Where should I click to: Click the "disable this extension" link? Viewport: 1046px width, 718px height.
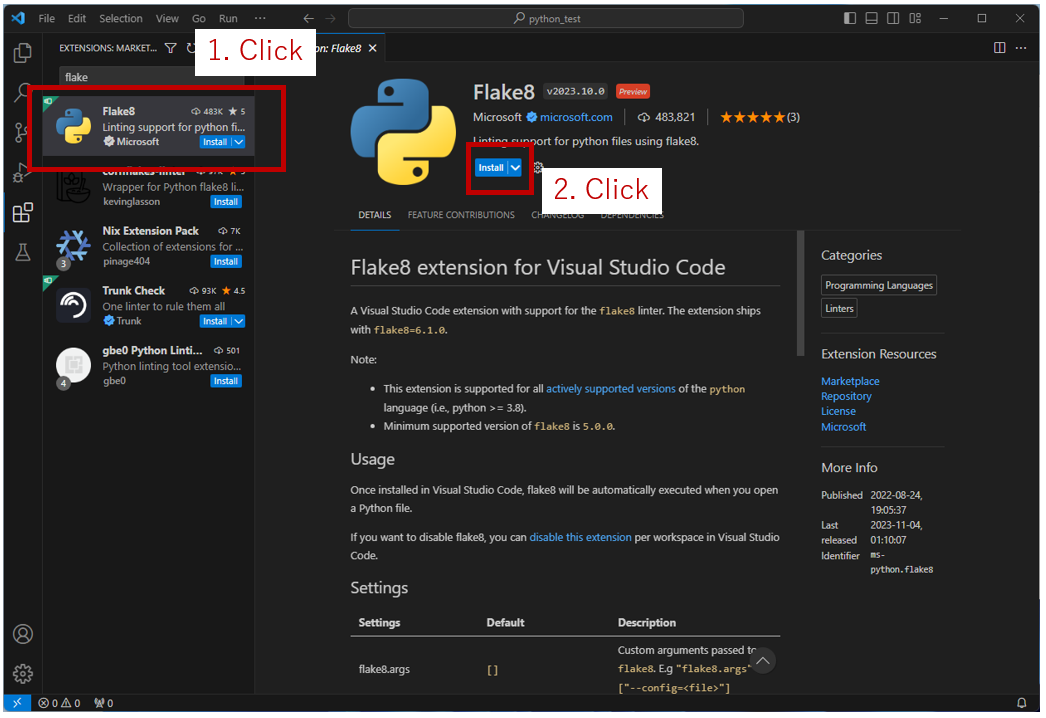coord(580,537)
